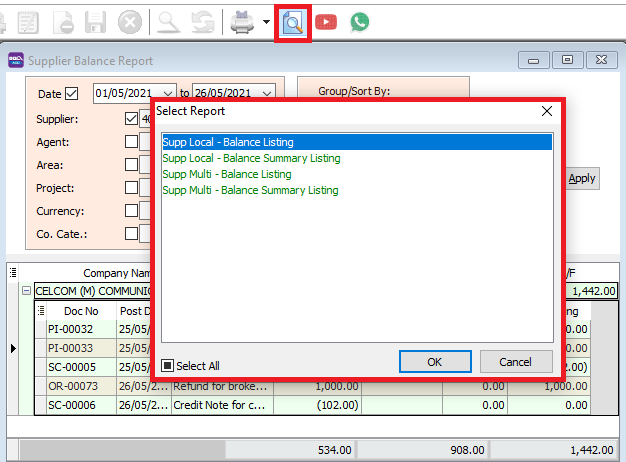Click the print preview magnifier icon
This screenshot has height=462, width=626.
point(293,21)
